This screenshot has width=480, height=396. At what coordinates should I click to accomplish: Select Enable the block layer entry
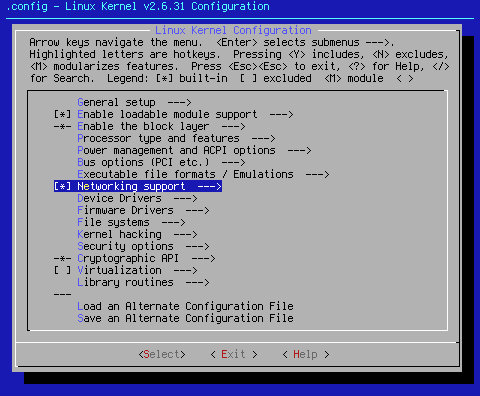(x=149, y=126)
